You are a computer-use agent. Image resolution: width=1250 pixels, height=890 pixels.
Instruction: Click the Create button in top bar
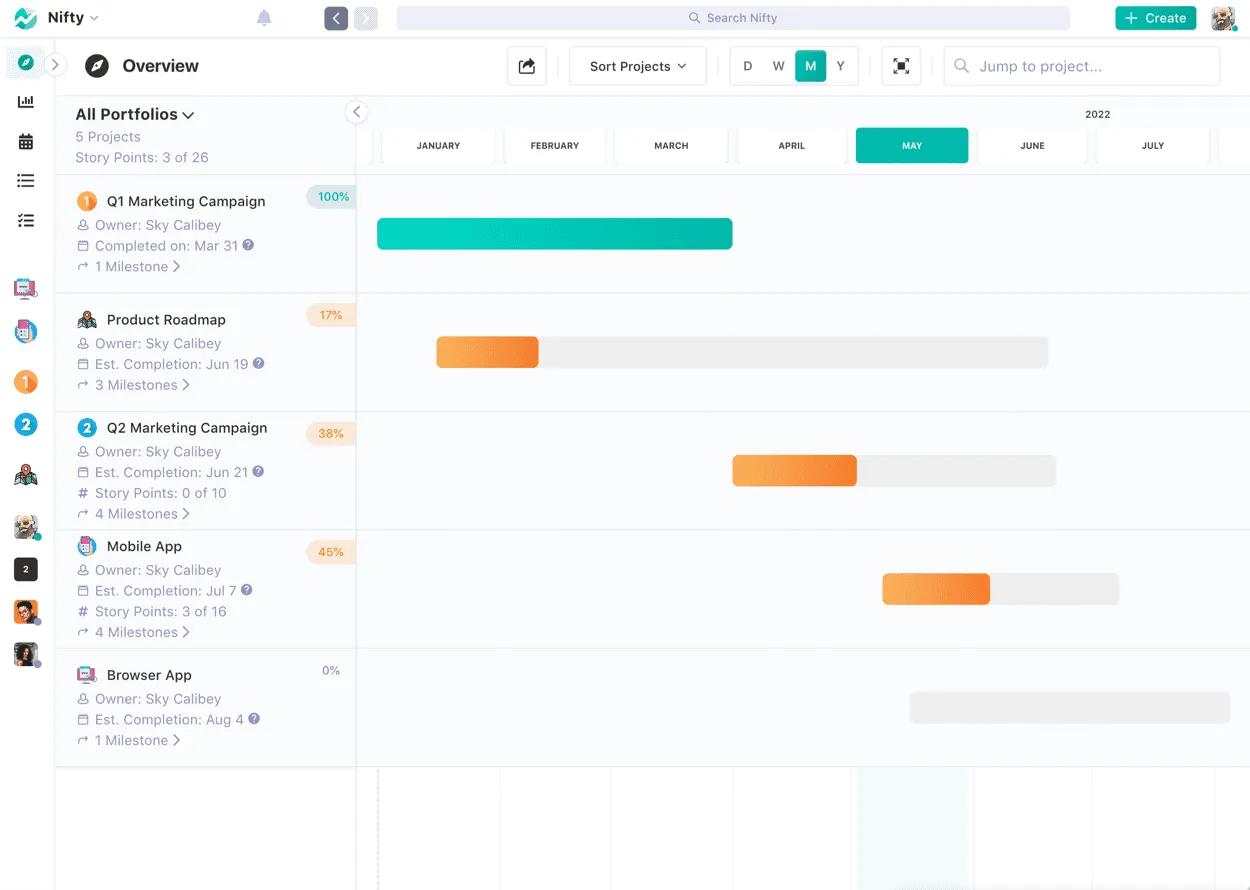[1155, 17]
